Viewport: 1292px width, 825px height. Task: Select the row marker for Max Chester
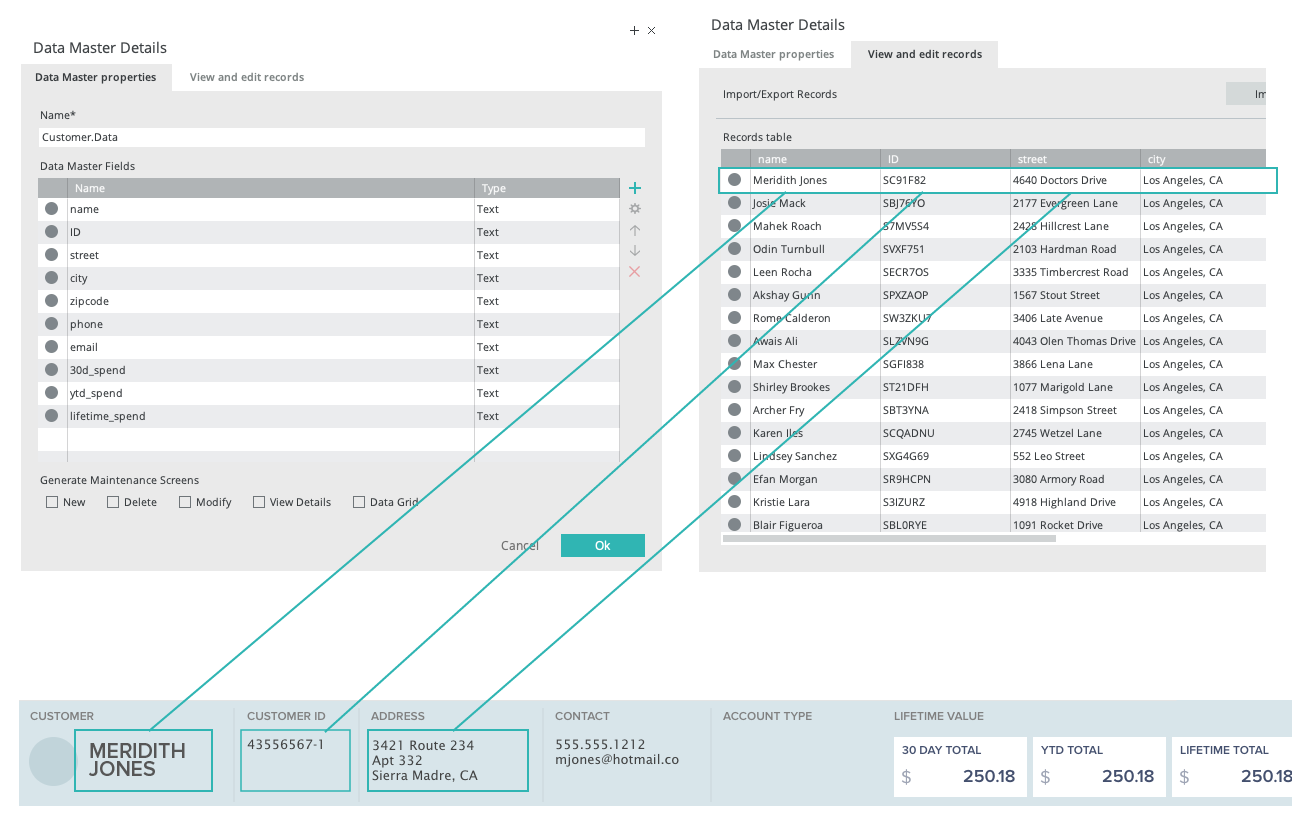735,364
